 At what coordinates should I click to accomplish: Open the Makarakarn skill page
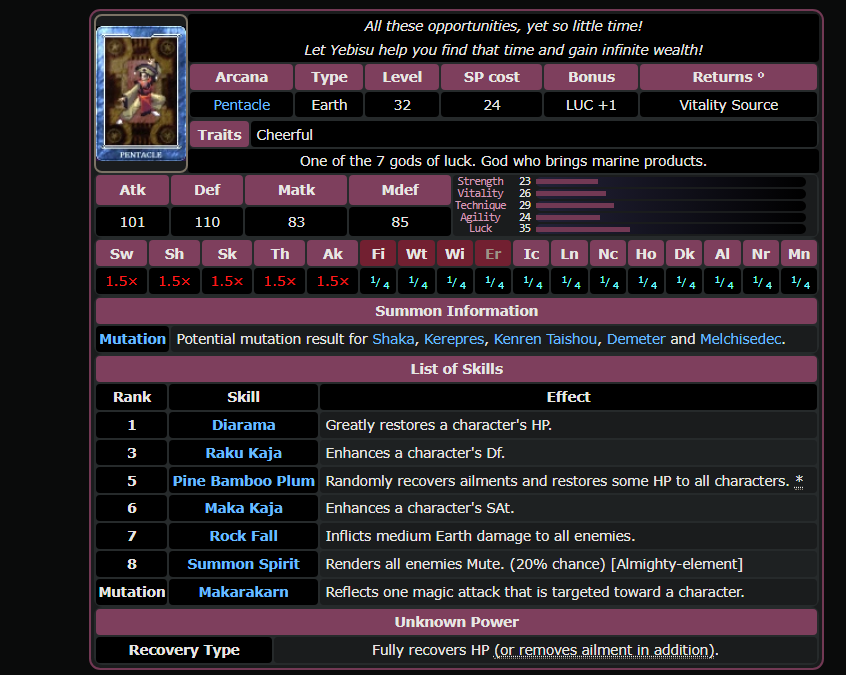click(243, 592)
